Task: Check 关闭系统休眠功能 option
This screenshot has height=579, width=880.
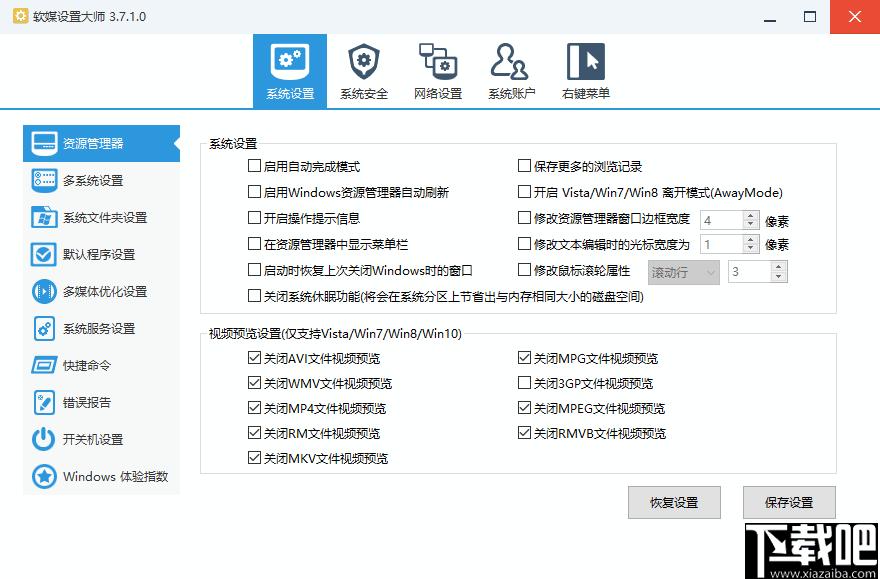Action: pos(254,296)
